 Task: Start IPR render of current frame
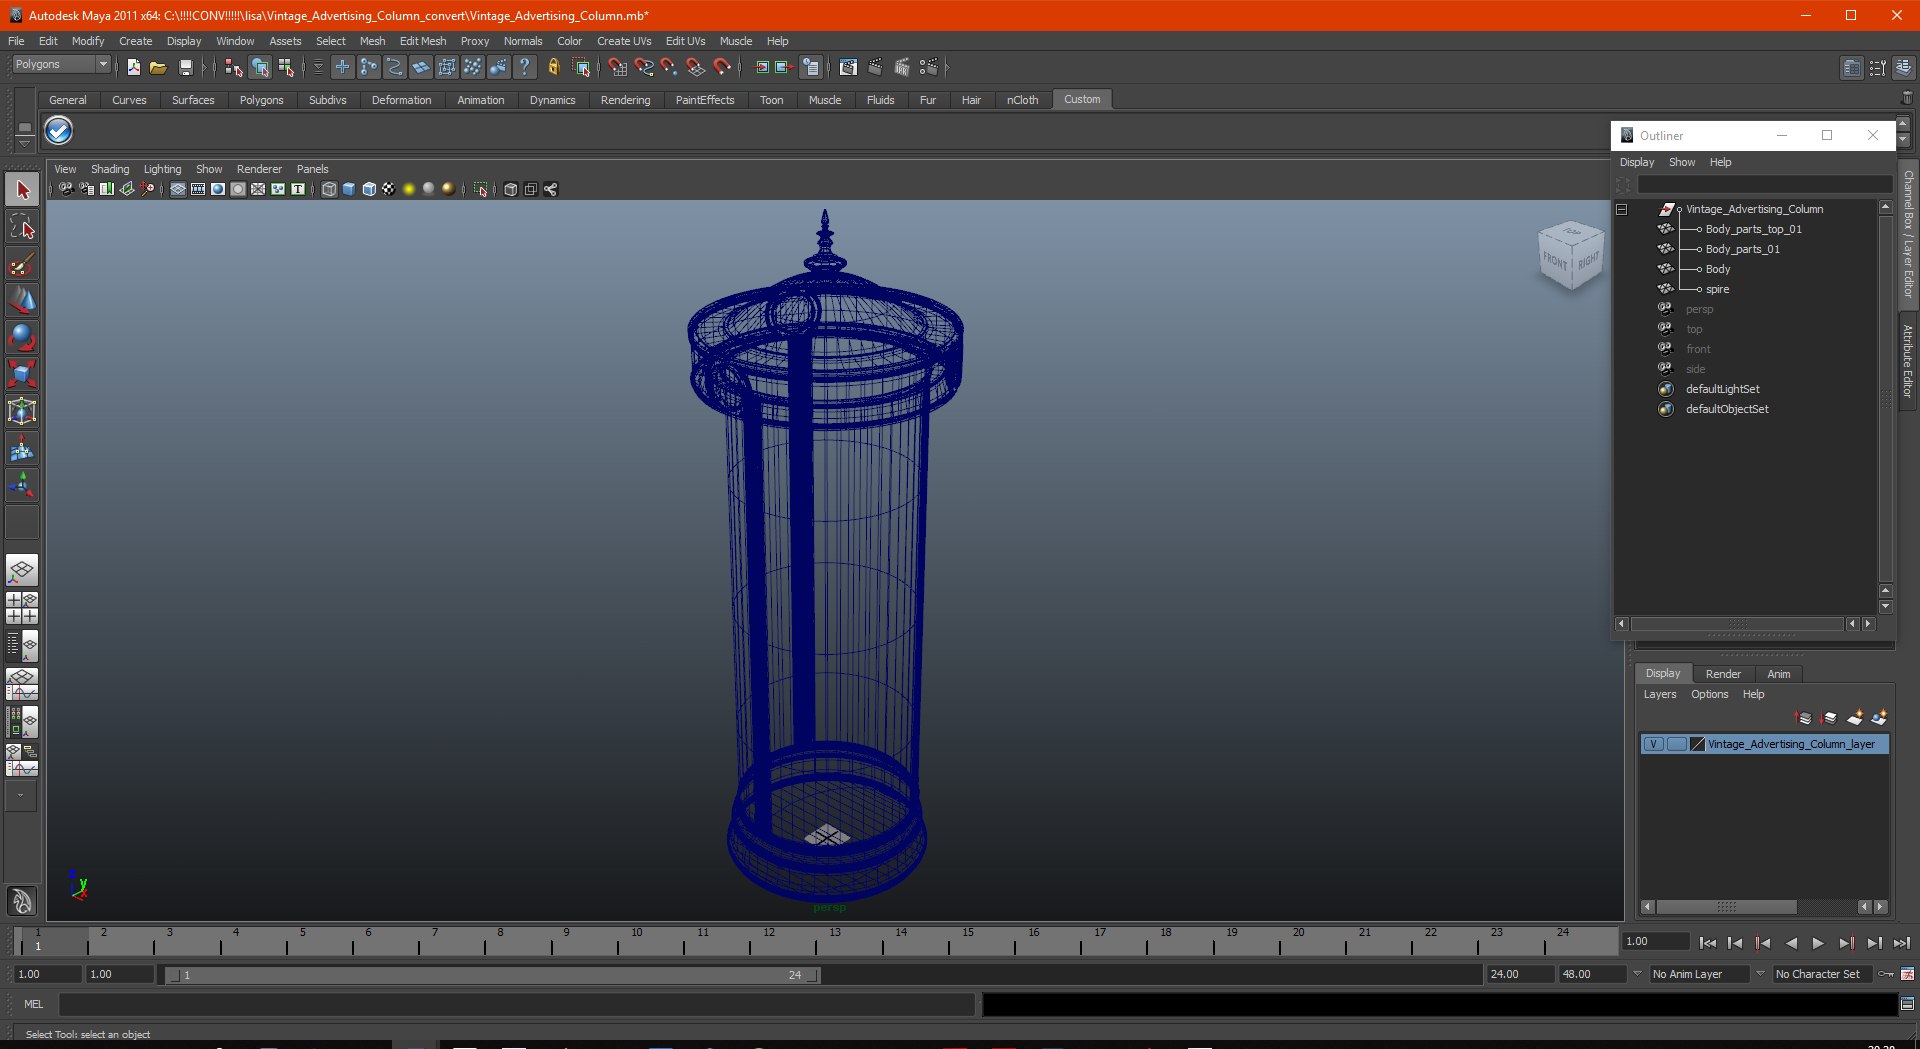click(x=902, y=67)
